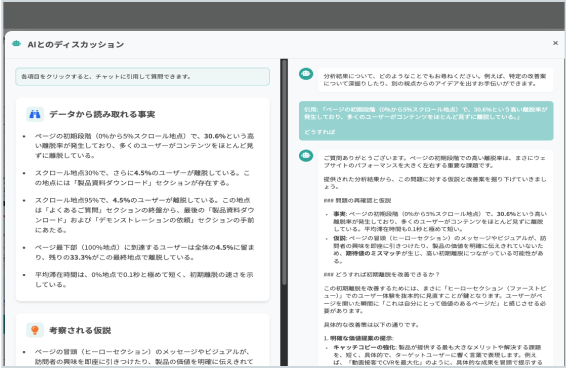Quote the hypothesis about ページの冒頭（ヒーローセクション）

pyautogui.click(x=143, y=356)
